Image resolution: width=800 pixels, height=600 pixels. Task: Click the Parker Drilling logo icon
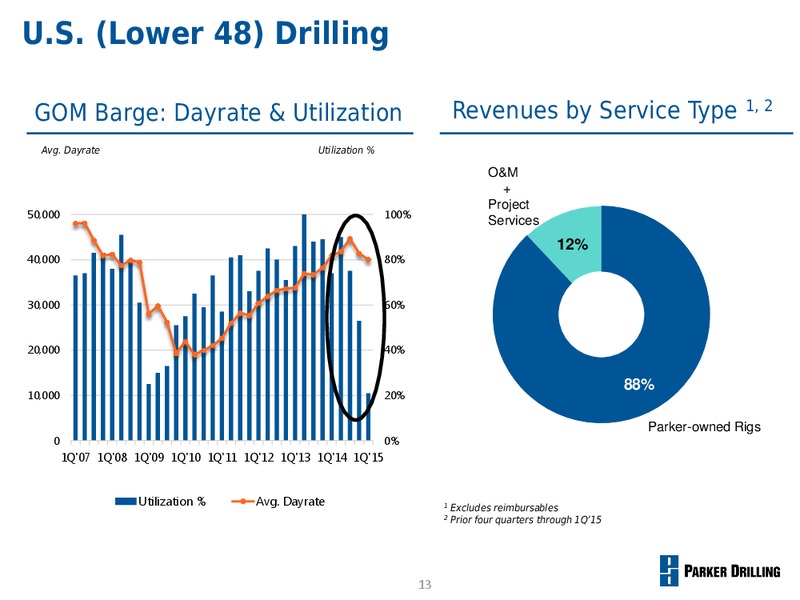(x=669, y=570)
